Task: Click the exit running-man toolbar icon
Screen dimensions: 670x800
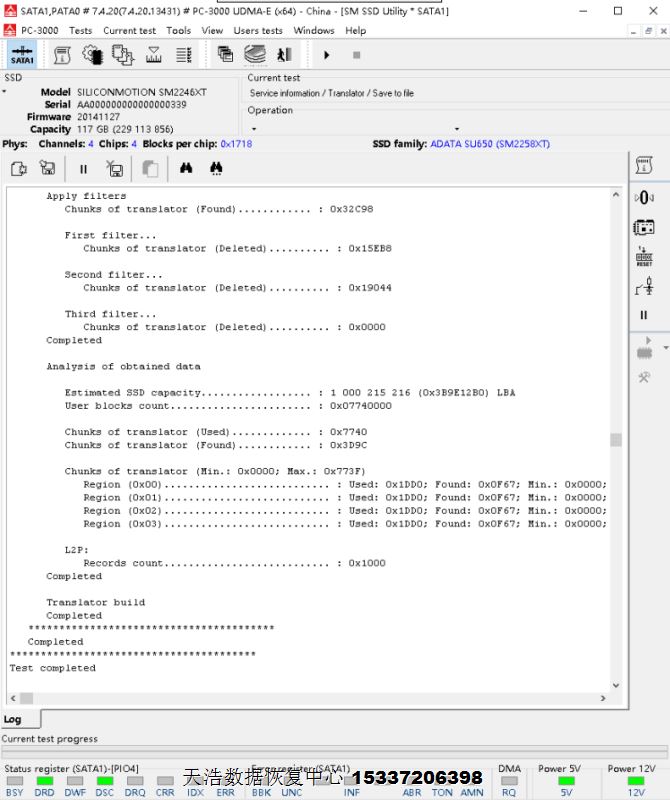Action: pyautogui.click(x=284, y=55)
